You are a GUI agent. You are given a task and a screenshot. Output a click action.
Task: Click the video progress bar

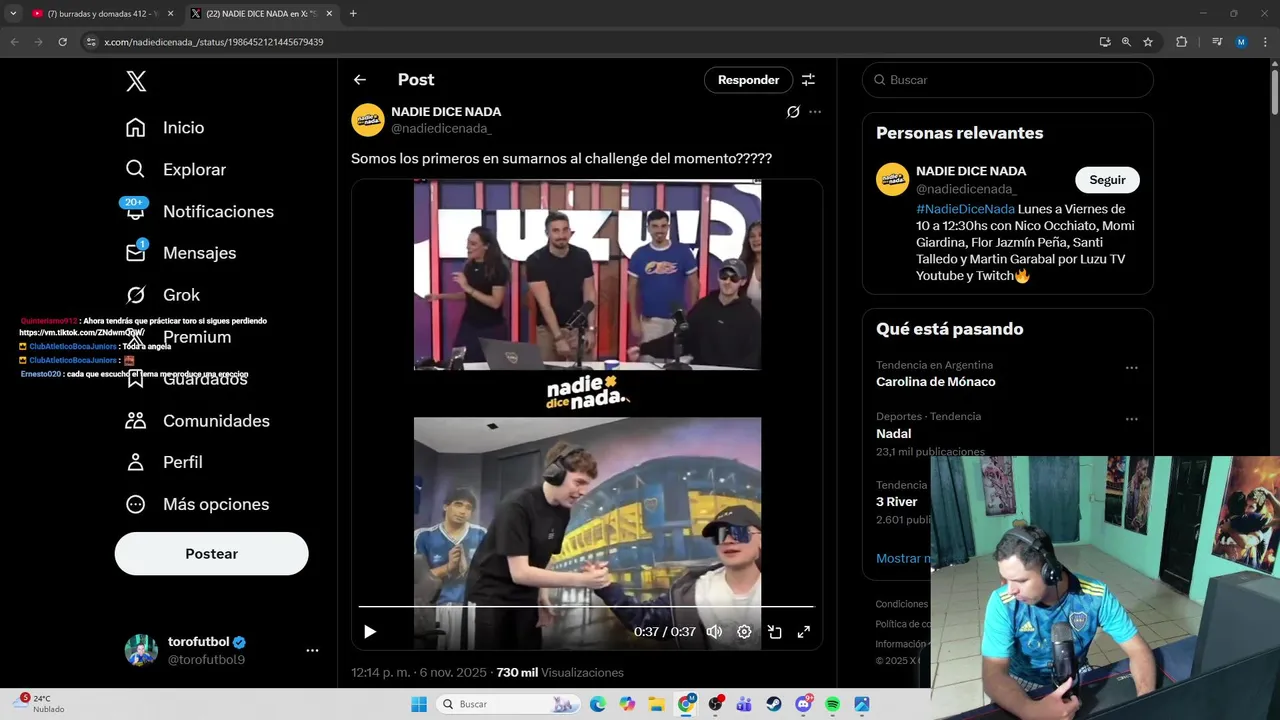pyautogui.click(x=587, y=607)
